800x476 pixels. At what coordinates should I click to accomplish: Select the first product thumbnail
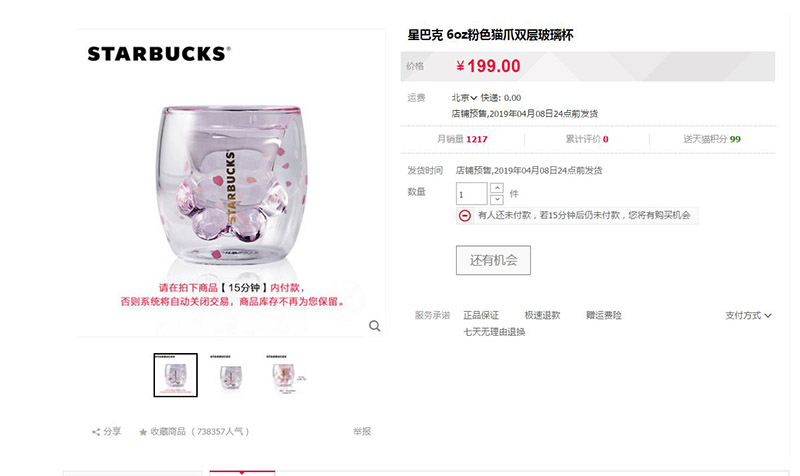pyautogui.click(x=176, y=375)
